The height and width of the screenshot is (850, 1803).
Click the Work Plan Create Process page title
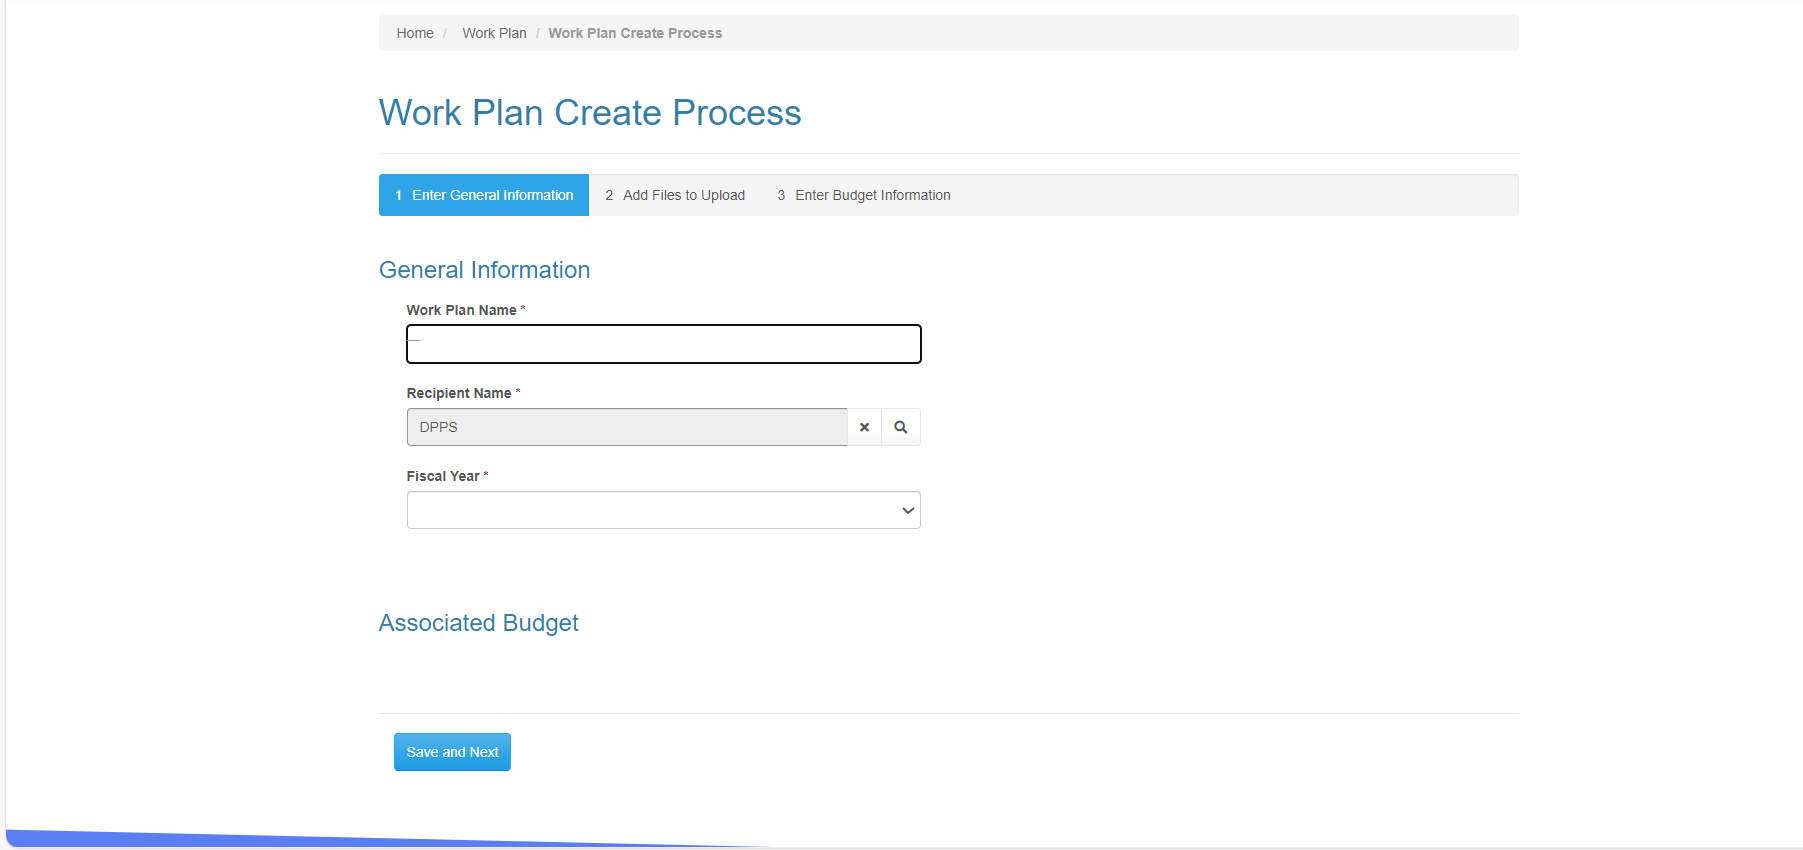click(x=590, y=113)
